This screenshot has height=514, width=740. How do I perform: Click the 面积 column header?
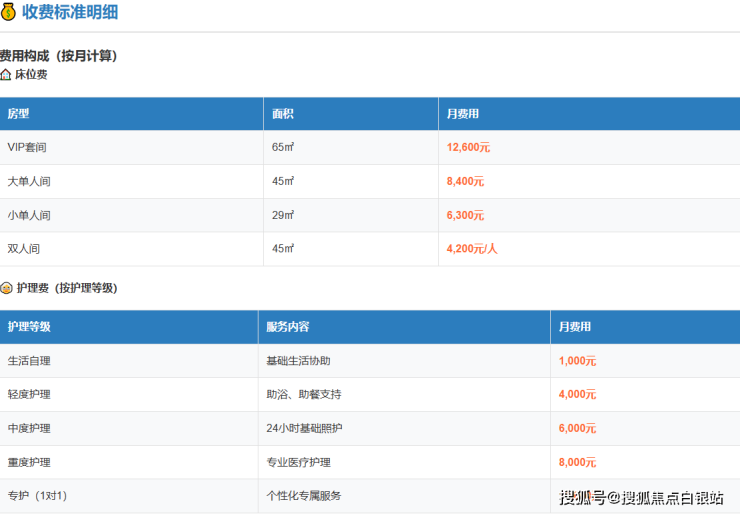point(283,114)
